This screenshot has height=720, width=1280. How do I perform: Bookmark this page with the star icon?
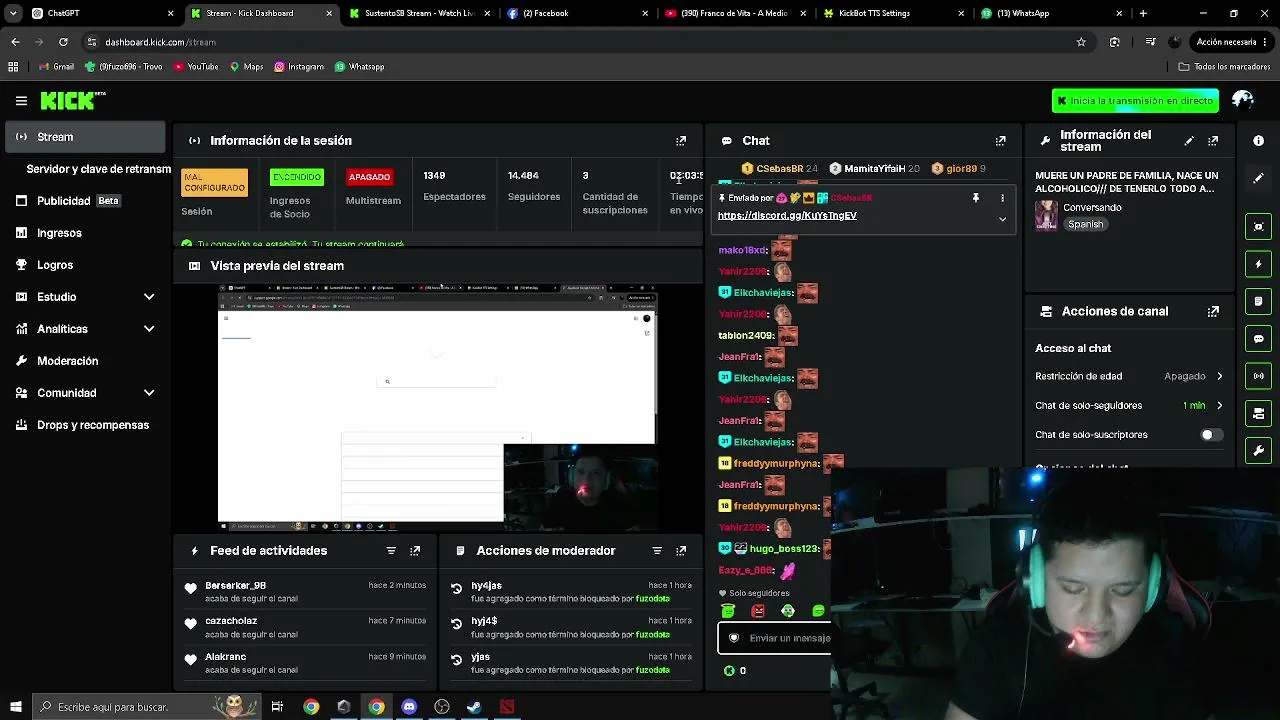click(x=1081, y=42)
